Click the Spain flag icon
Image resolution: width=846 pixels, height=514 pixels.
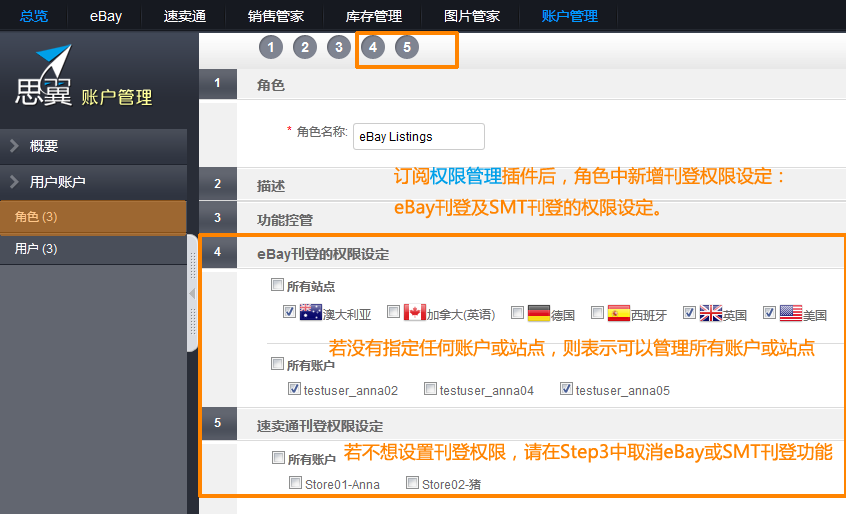[x=618, y=313]
